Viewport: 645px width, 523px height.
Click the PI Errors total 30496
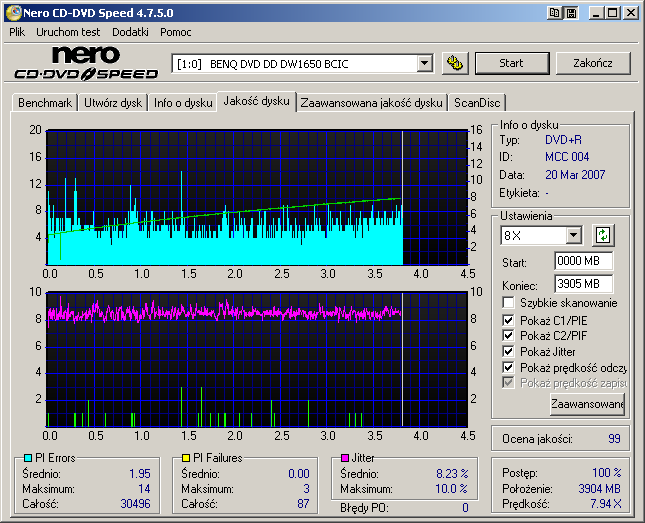[135, 504]
